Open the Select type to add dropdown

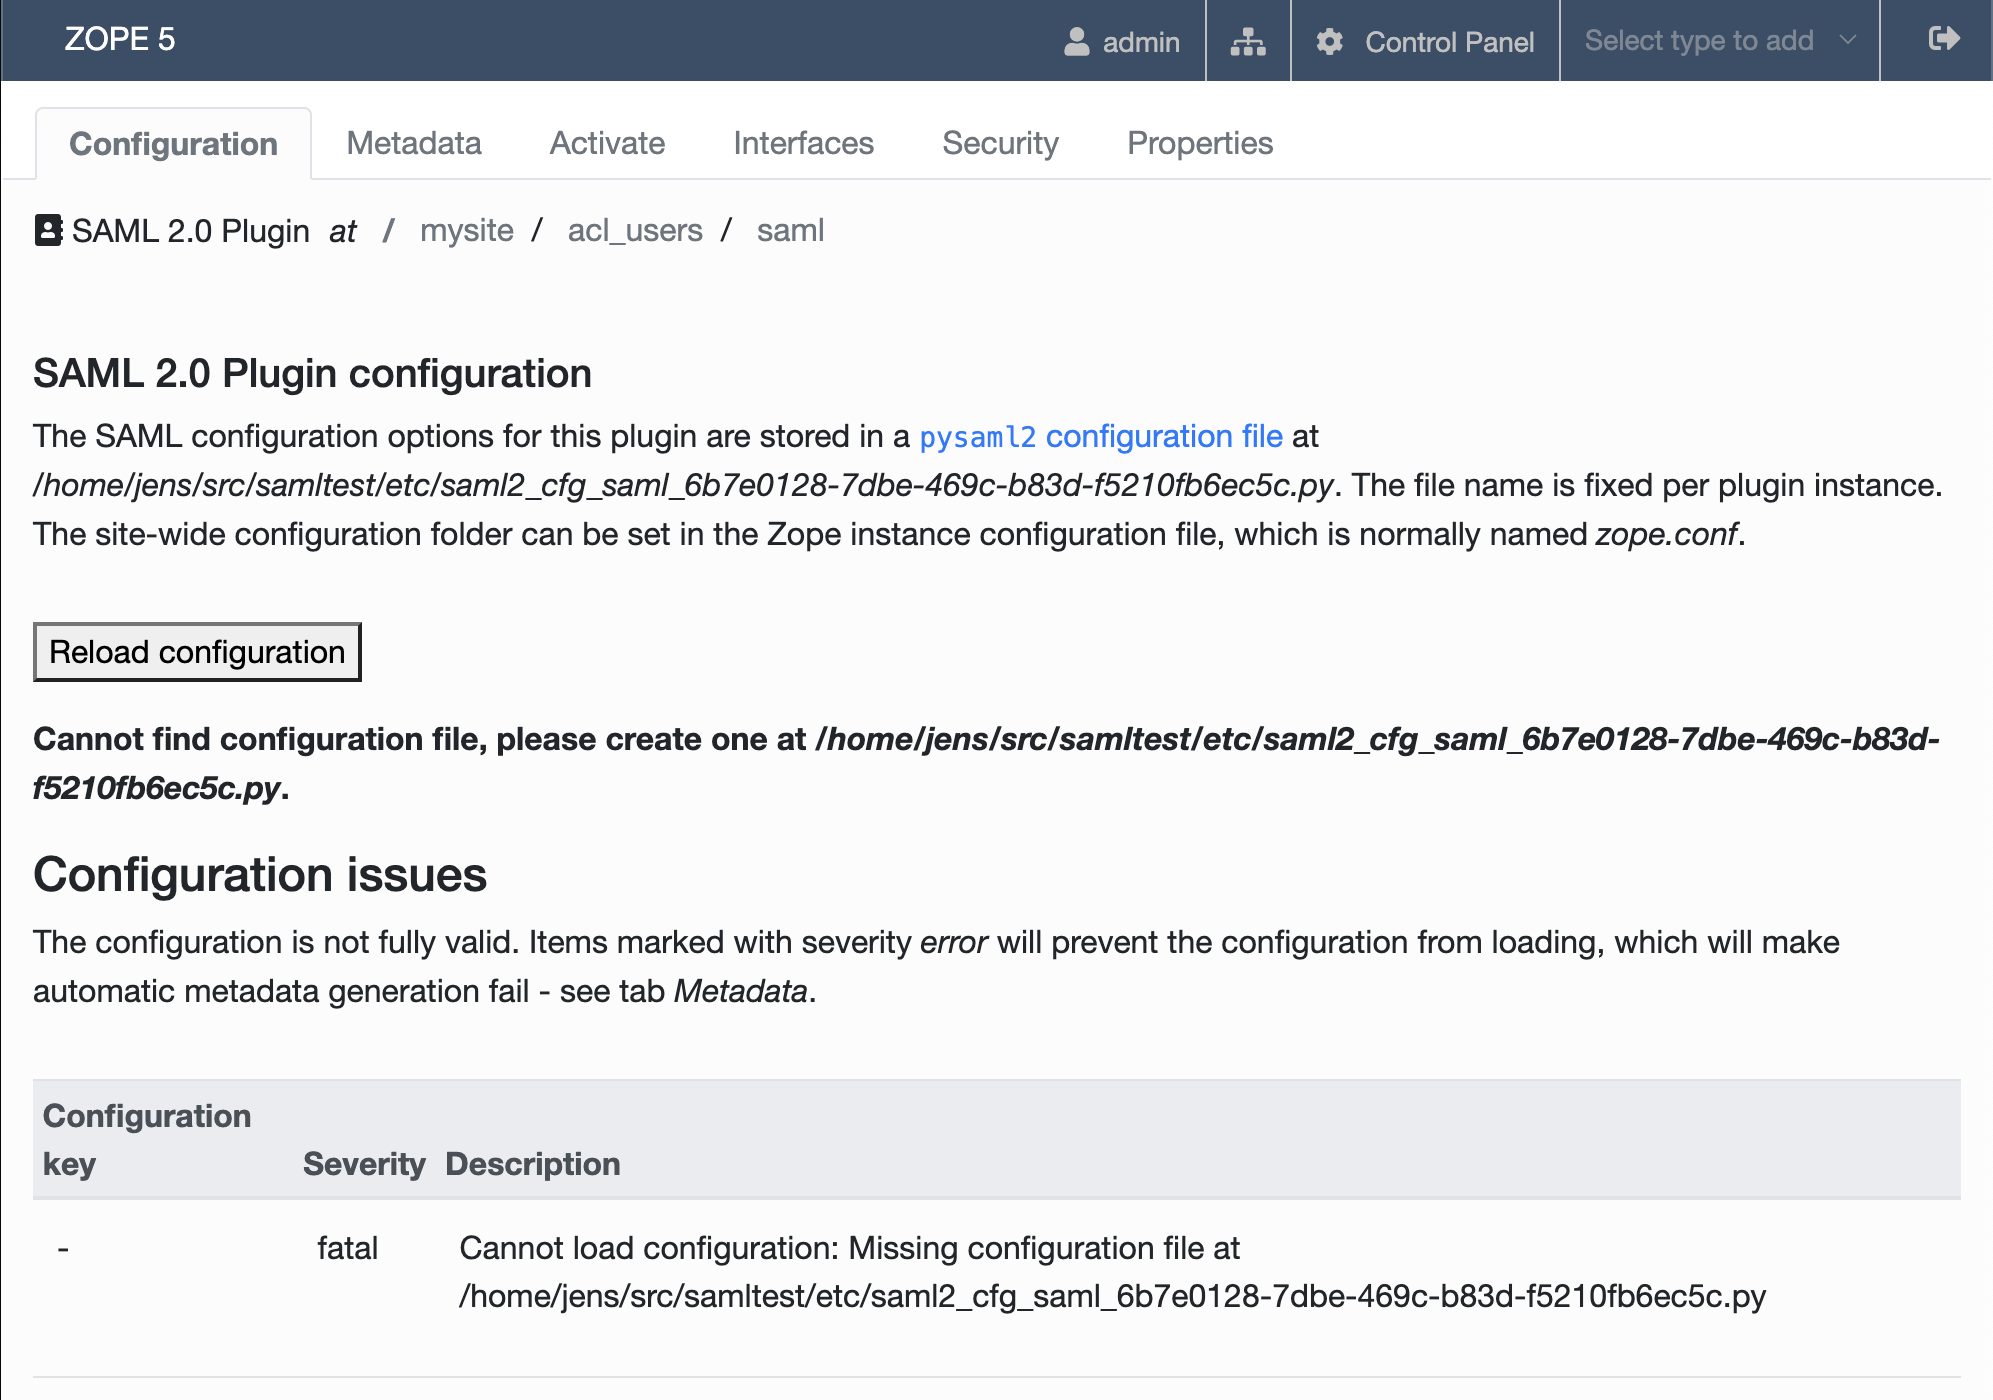[x=1719, y=40]
